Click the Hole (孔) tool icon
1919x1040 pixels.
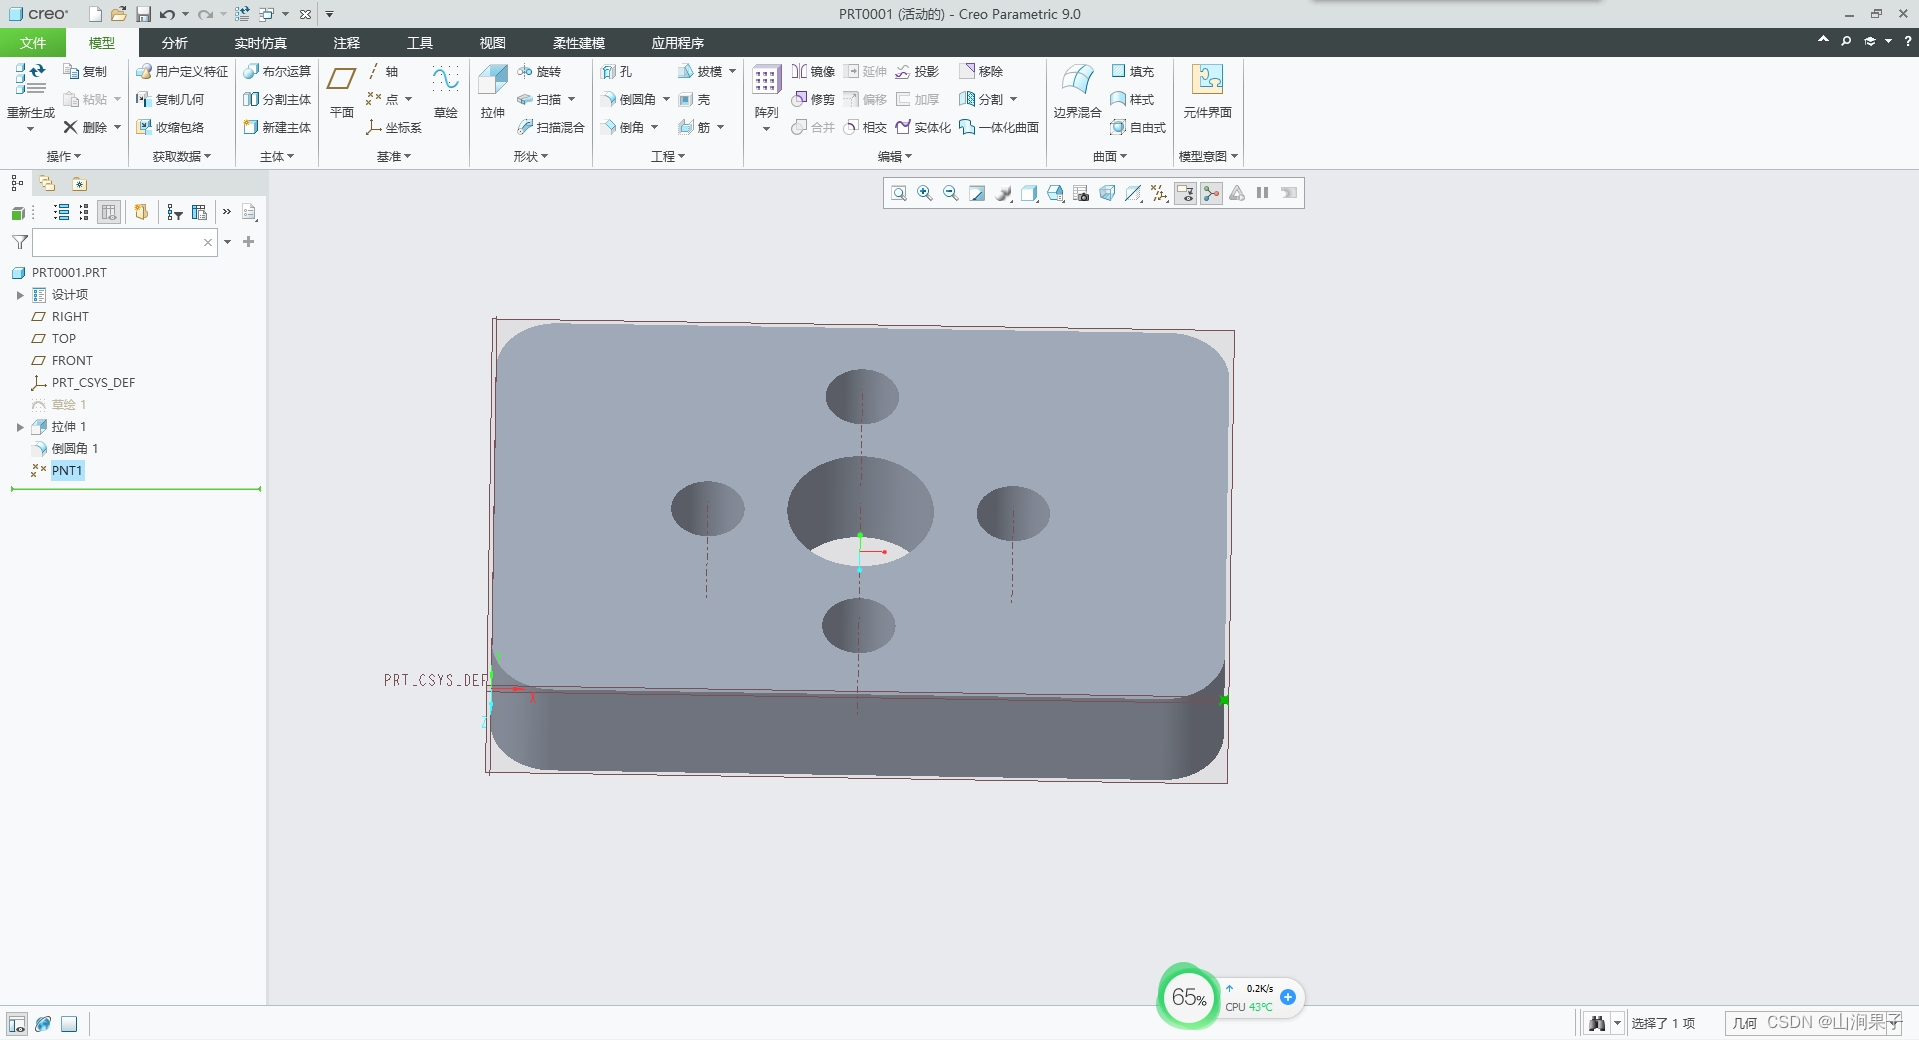tap(610, 72)
